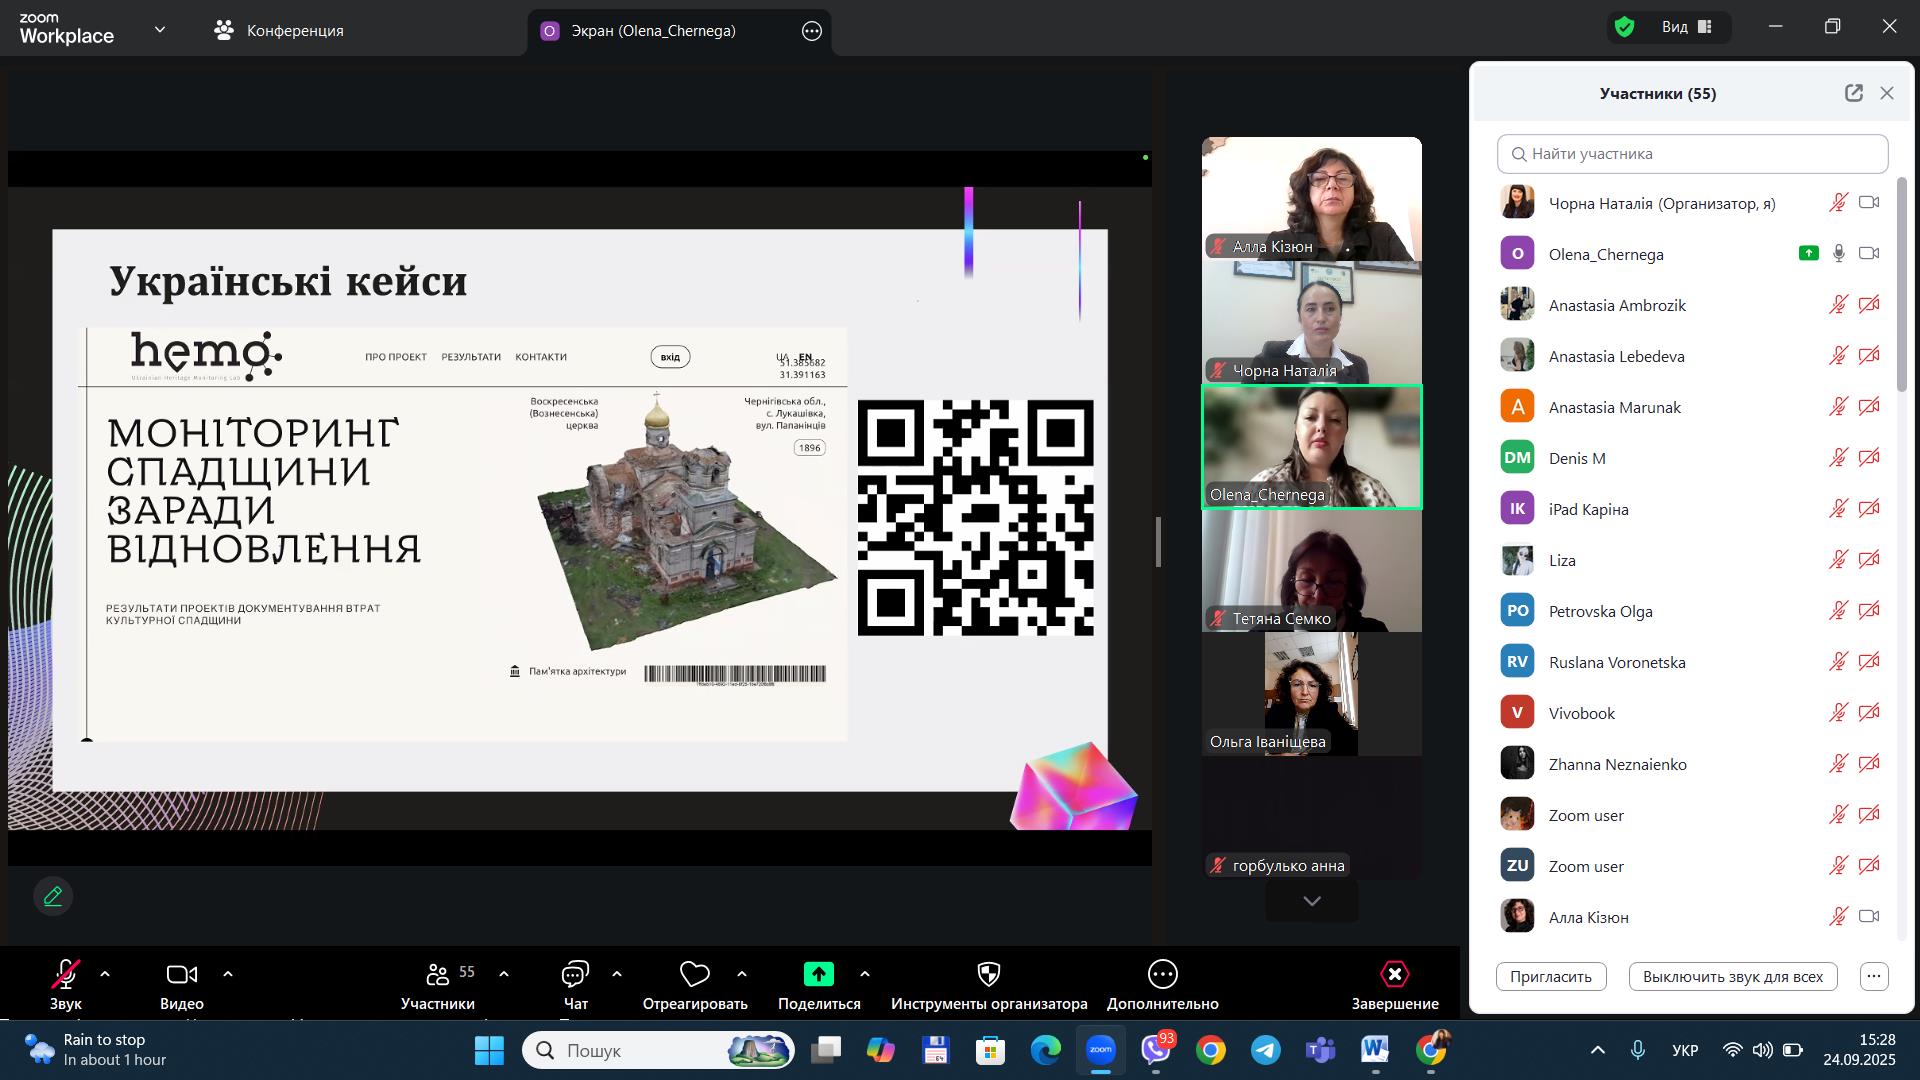The height and width of the screenshot is (1080, 1920).
Task: Click the Пригласить invite button
Action: [1550, 977]
